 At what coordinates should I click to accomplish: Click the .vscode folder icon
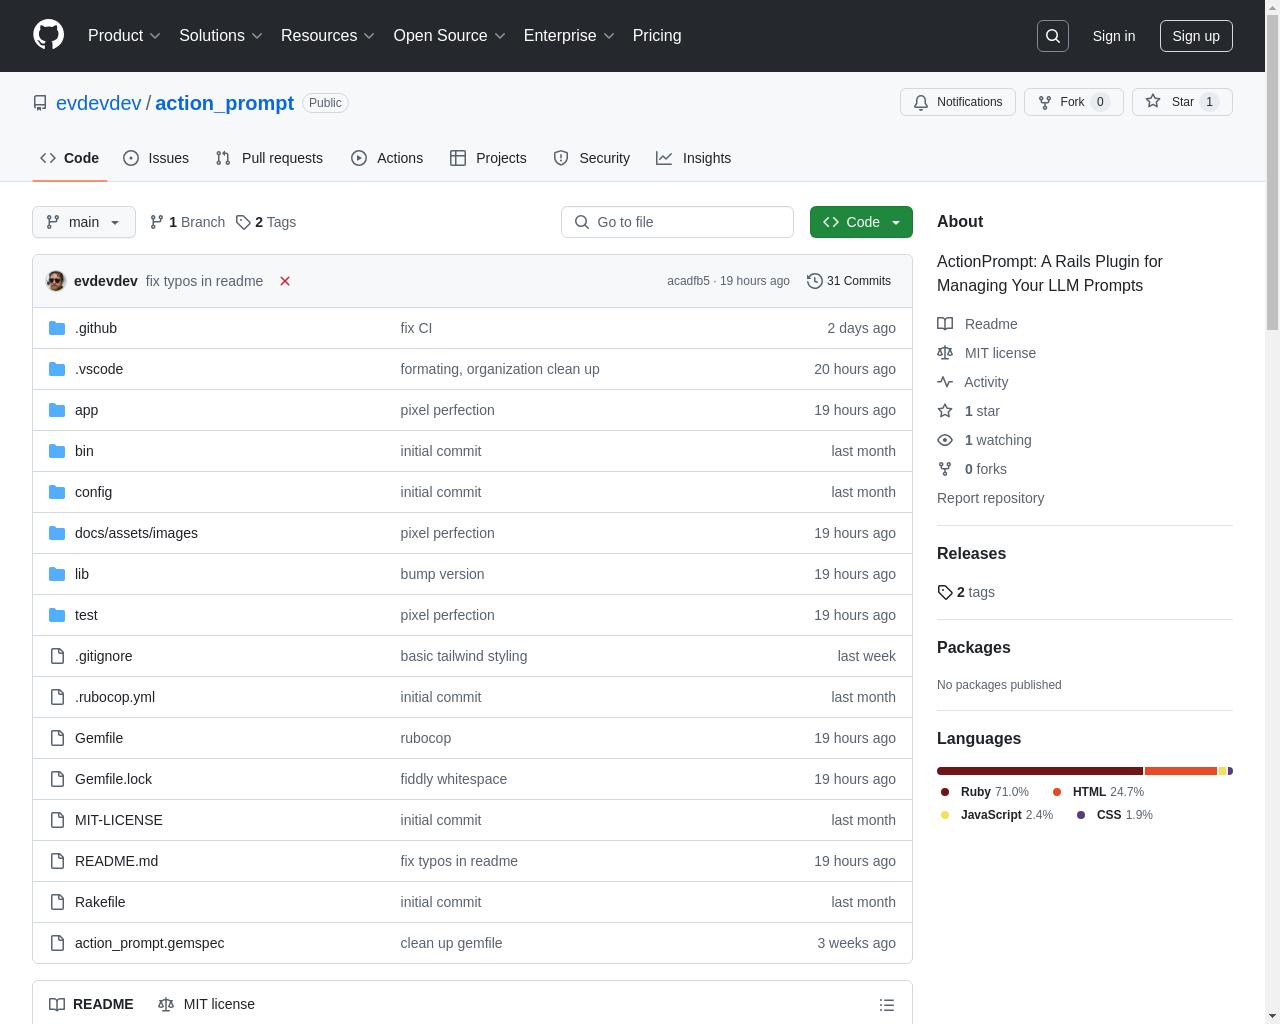[57, 369]
